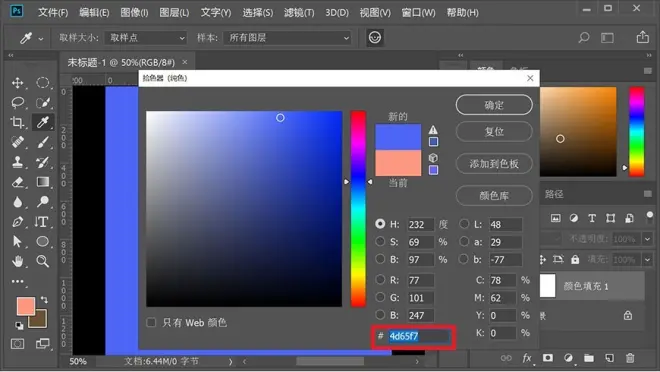This screenshot has width=660, height=372.
Task: Select the Quick Selection tool
Action: (43, 102)
